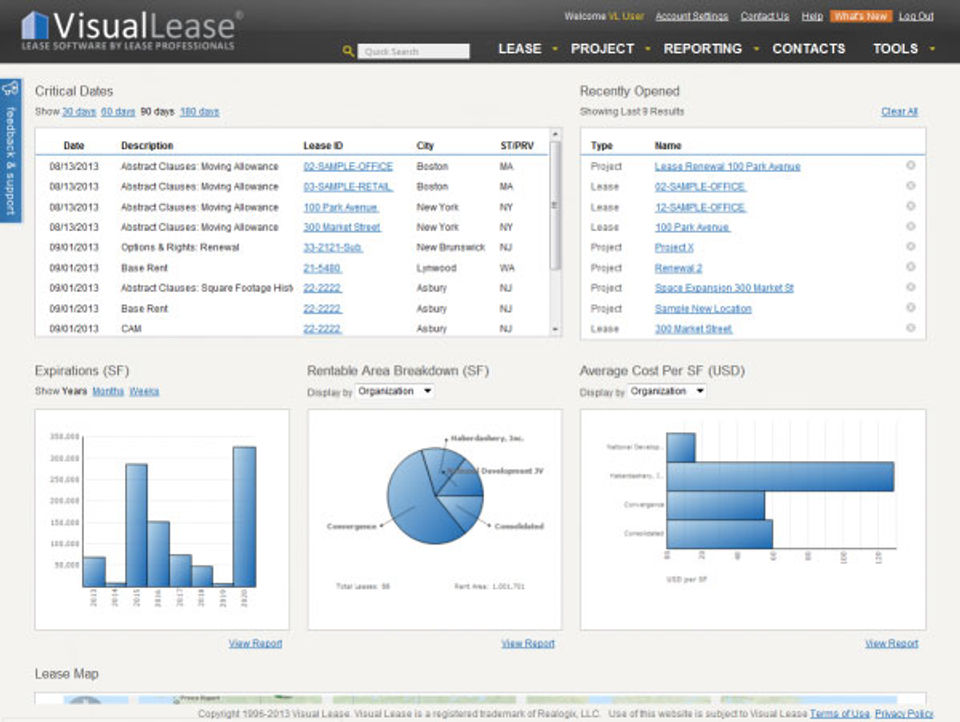
Task: Click the magnifier icon beside Quick Search
Action: click(x=348, y=51)
